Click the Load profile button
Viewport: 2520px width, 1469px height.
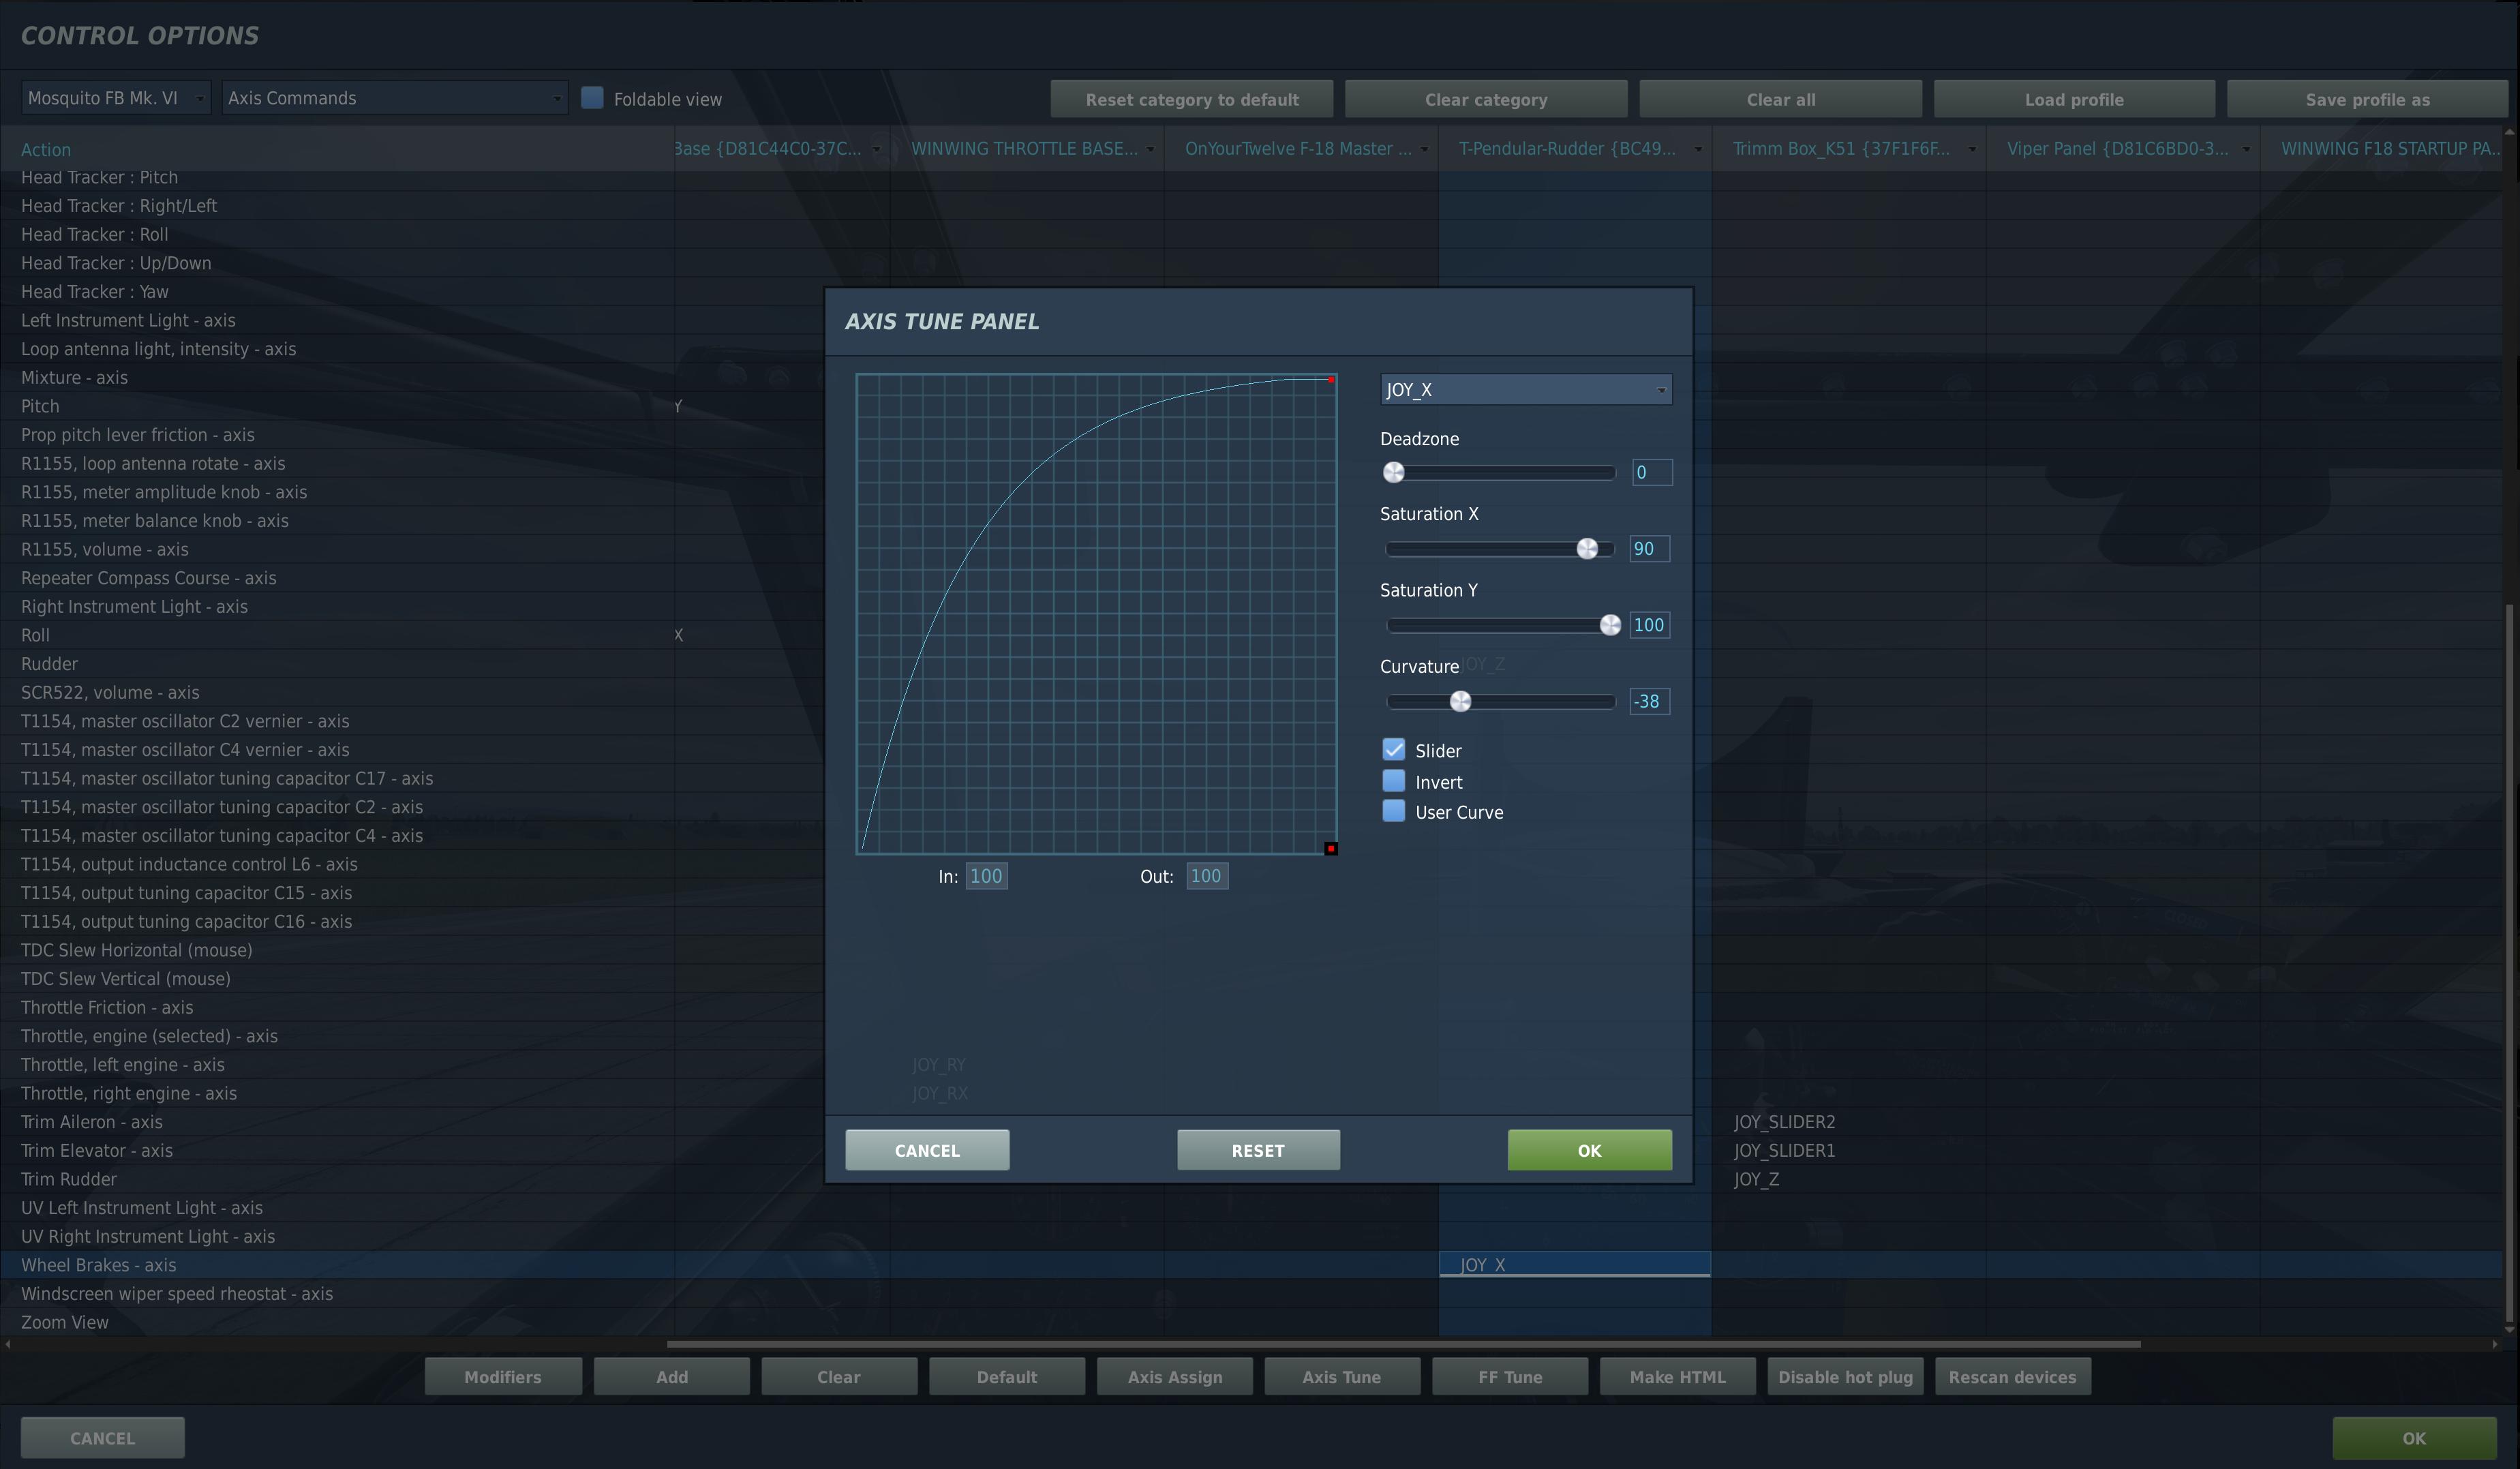pos(2074,99)
